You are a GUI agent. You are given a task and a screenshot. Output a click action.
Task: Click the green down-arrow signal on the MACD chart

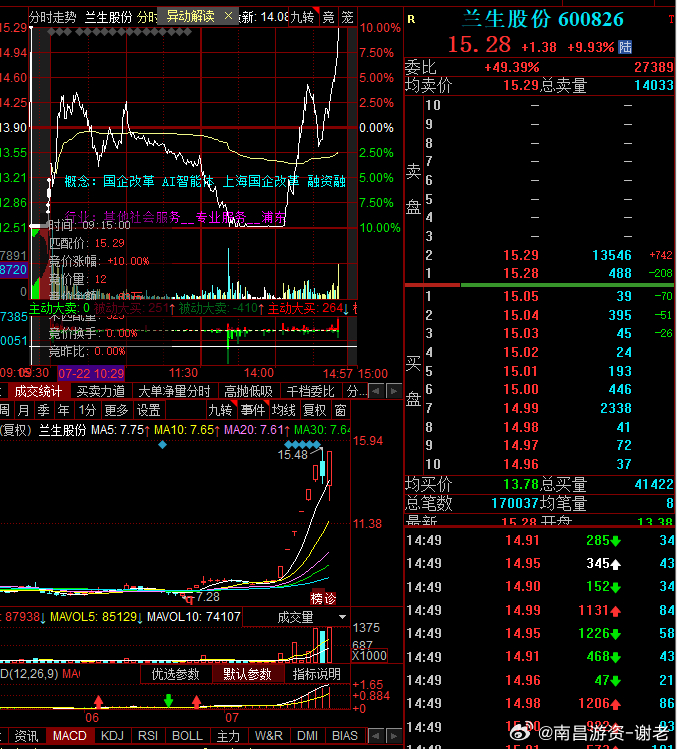click(168, 701)
